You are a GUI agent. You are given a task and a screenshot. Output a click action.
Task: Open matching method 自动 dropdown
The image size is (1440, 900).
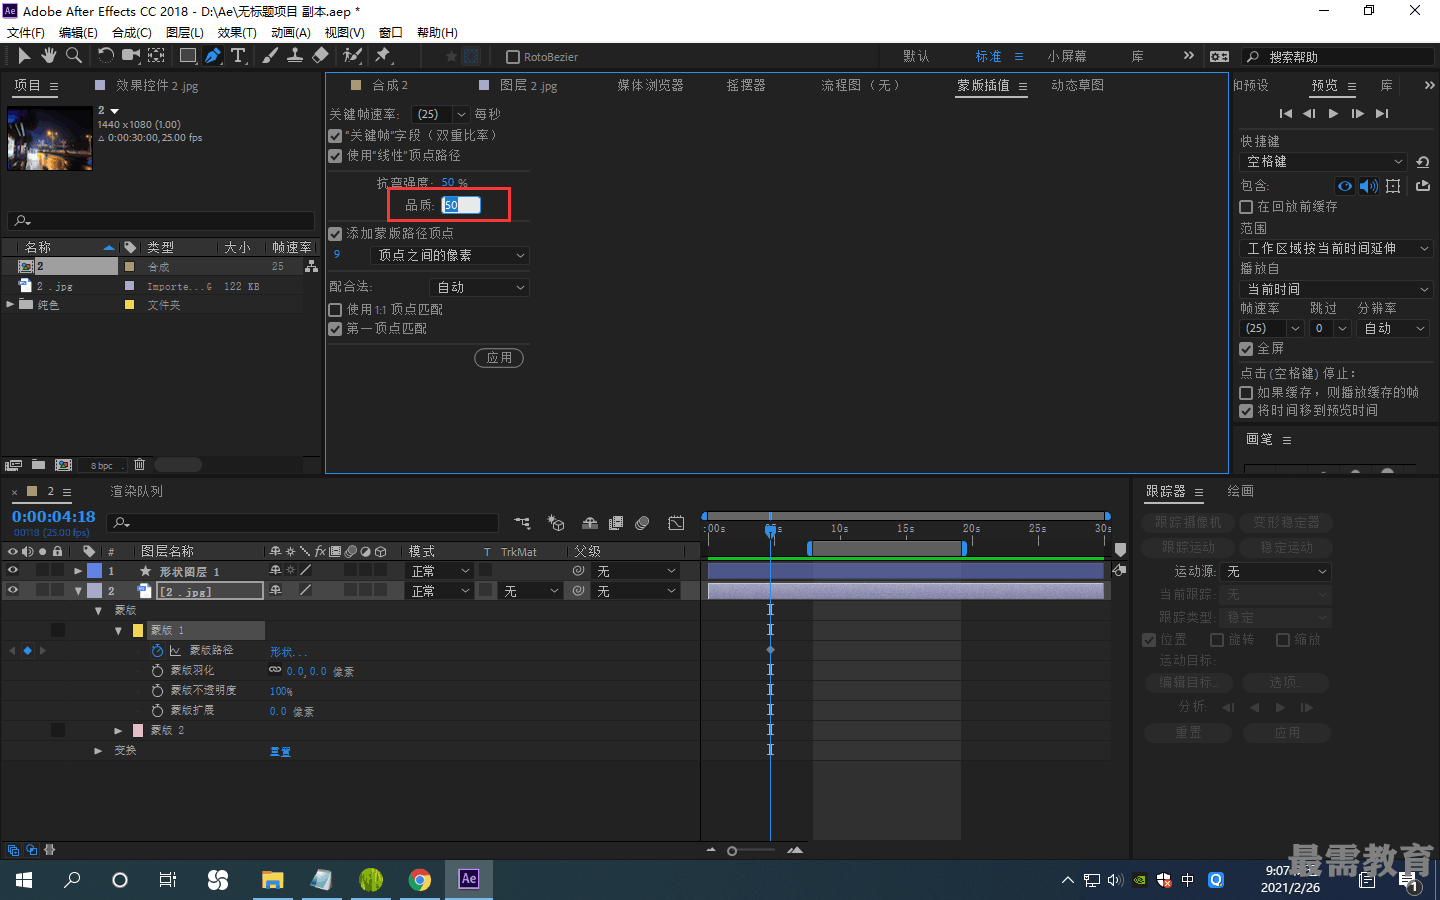[x=479, y=288]
